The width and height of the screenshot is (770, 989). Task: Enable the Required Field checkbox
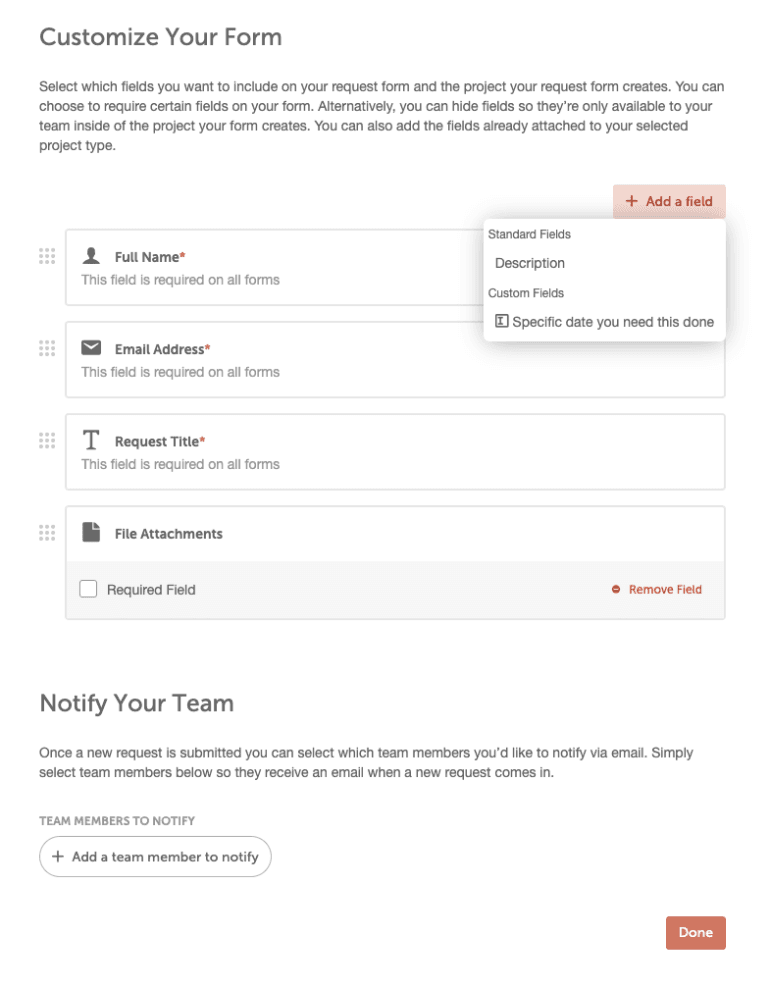[88, 589]
